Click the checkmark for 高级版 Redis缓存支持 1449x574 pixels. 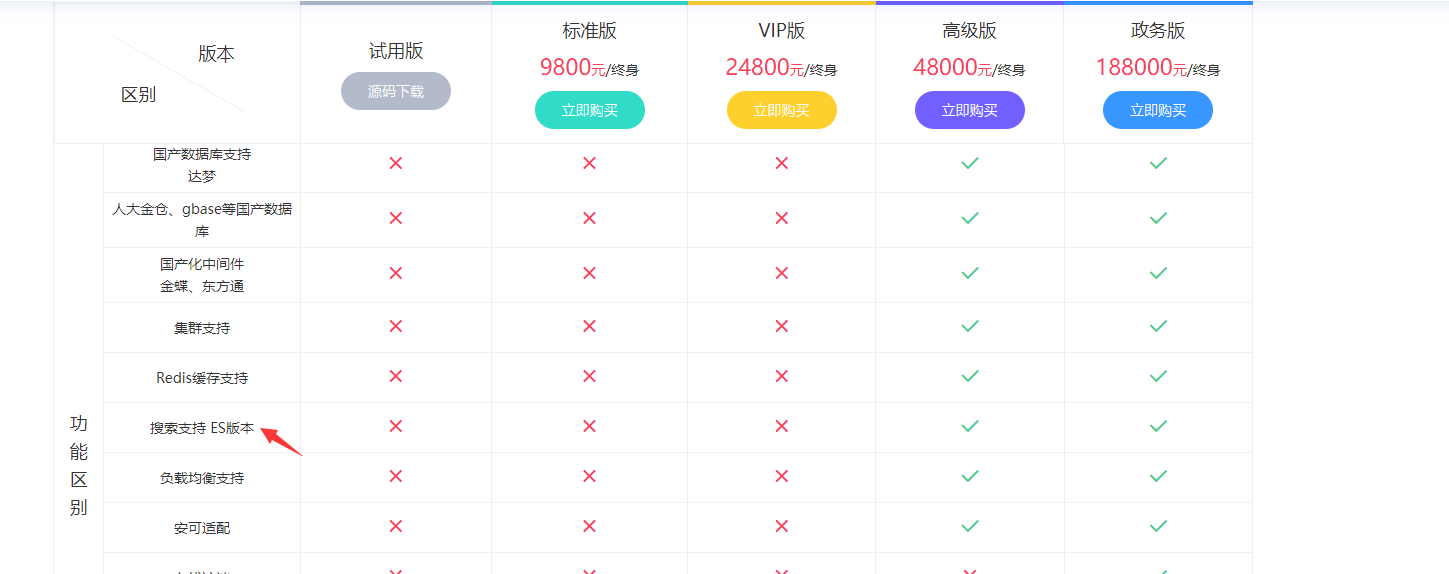pos(969,376)
